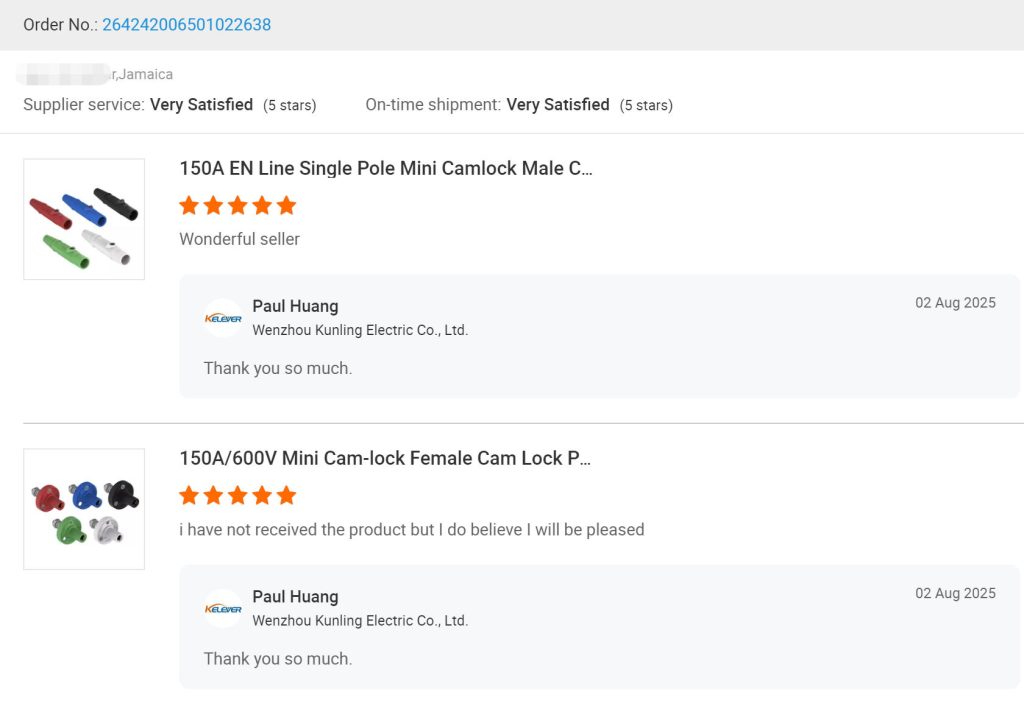Click the On-time shipment Very Satisfied rating

558,105
